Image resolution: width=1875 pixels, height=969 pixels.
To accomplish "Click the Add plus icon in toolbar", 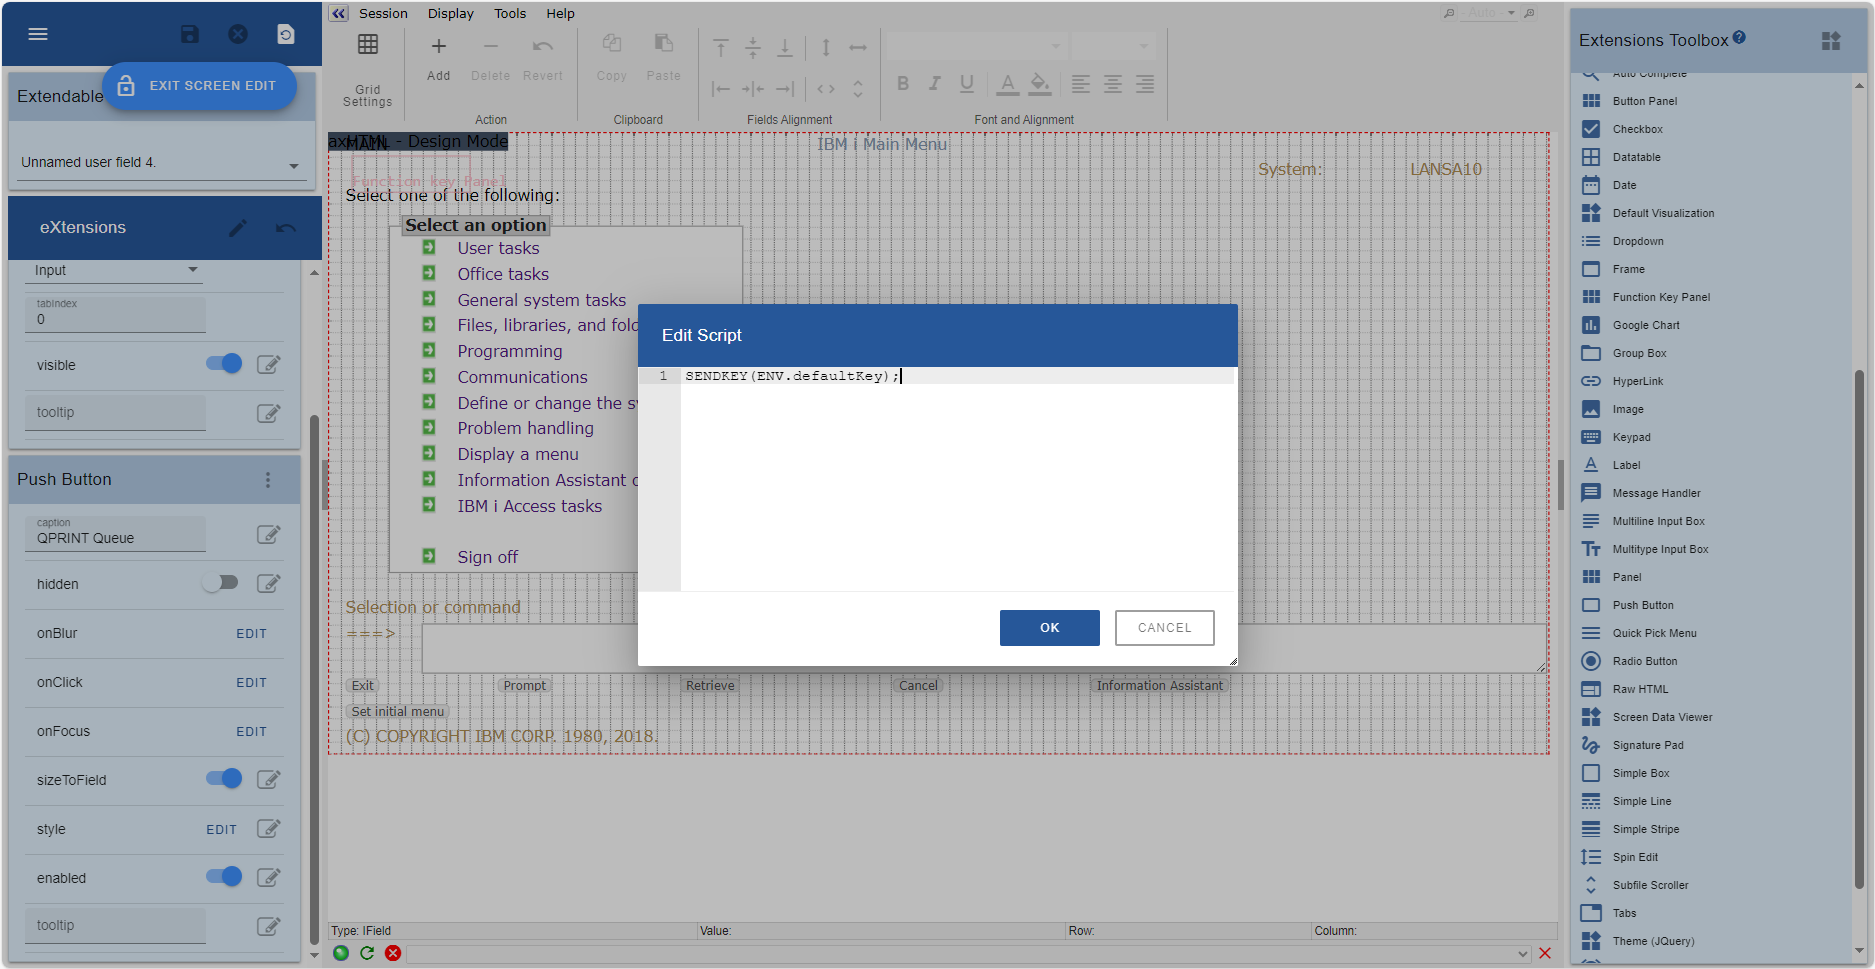I will 438,47.
